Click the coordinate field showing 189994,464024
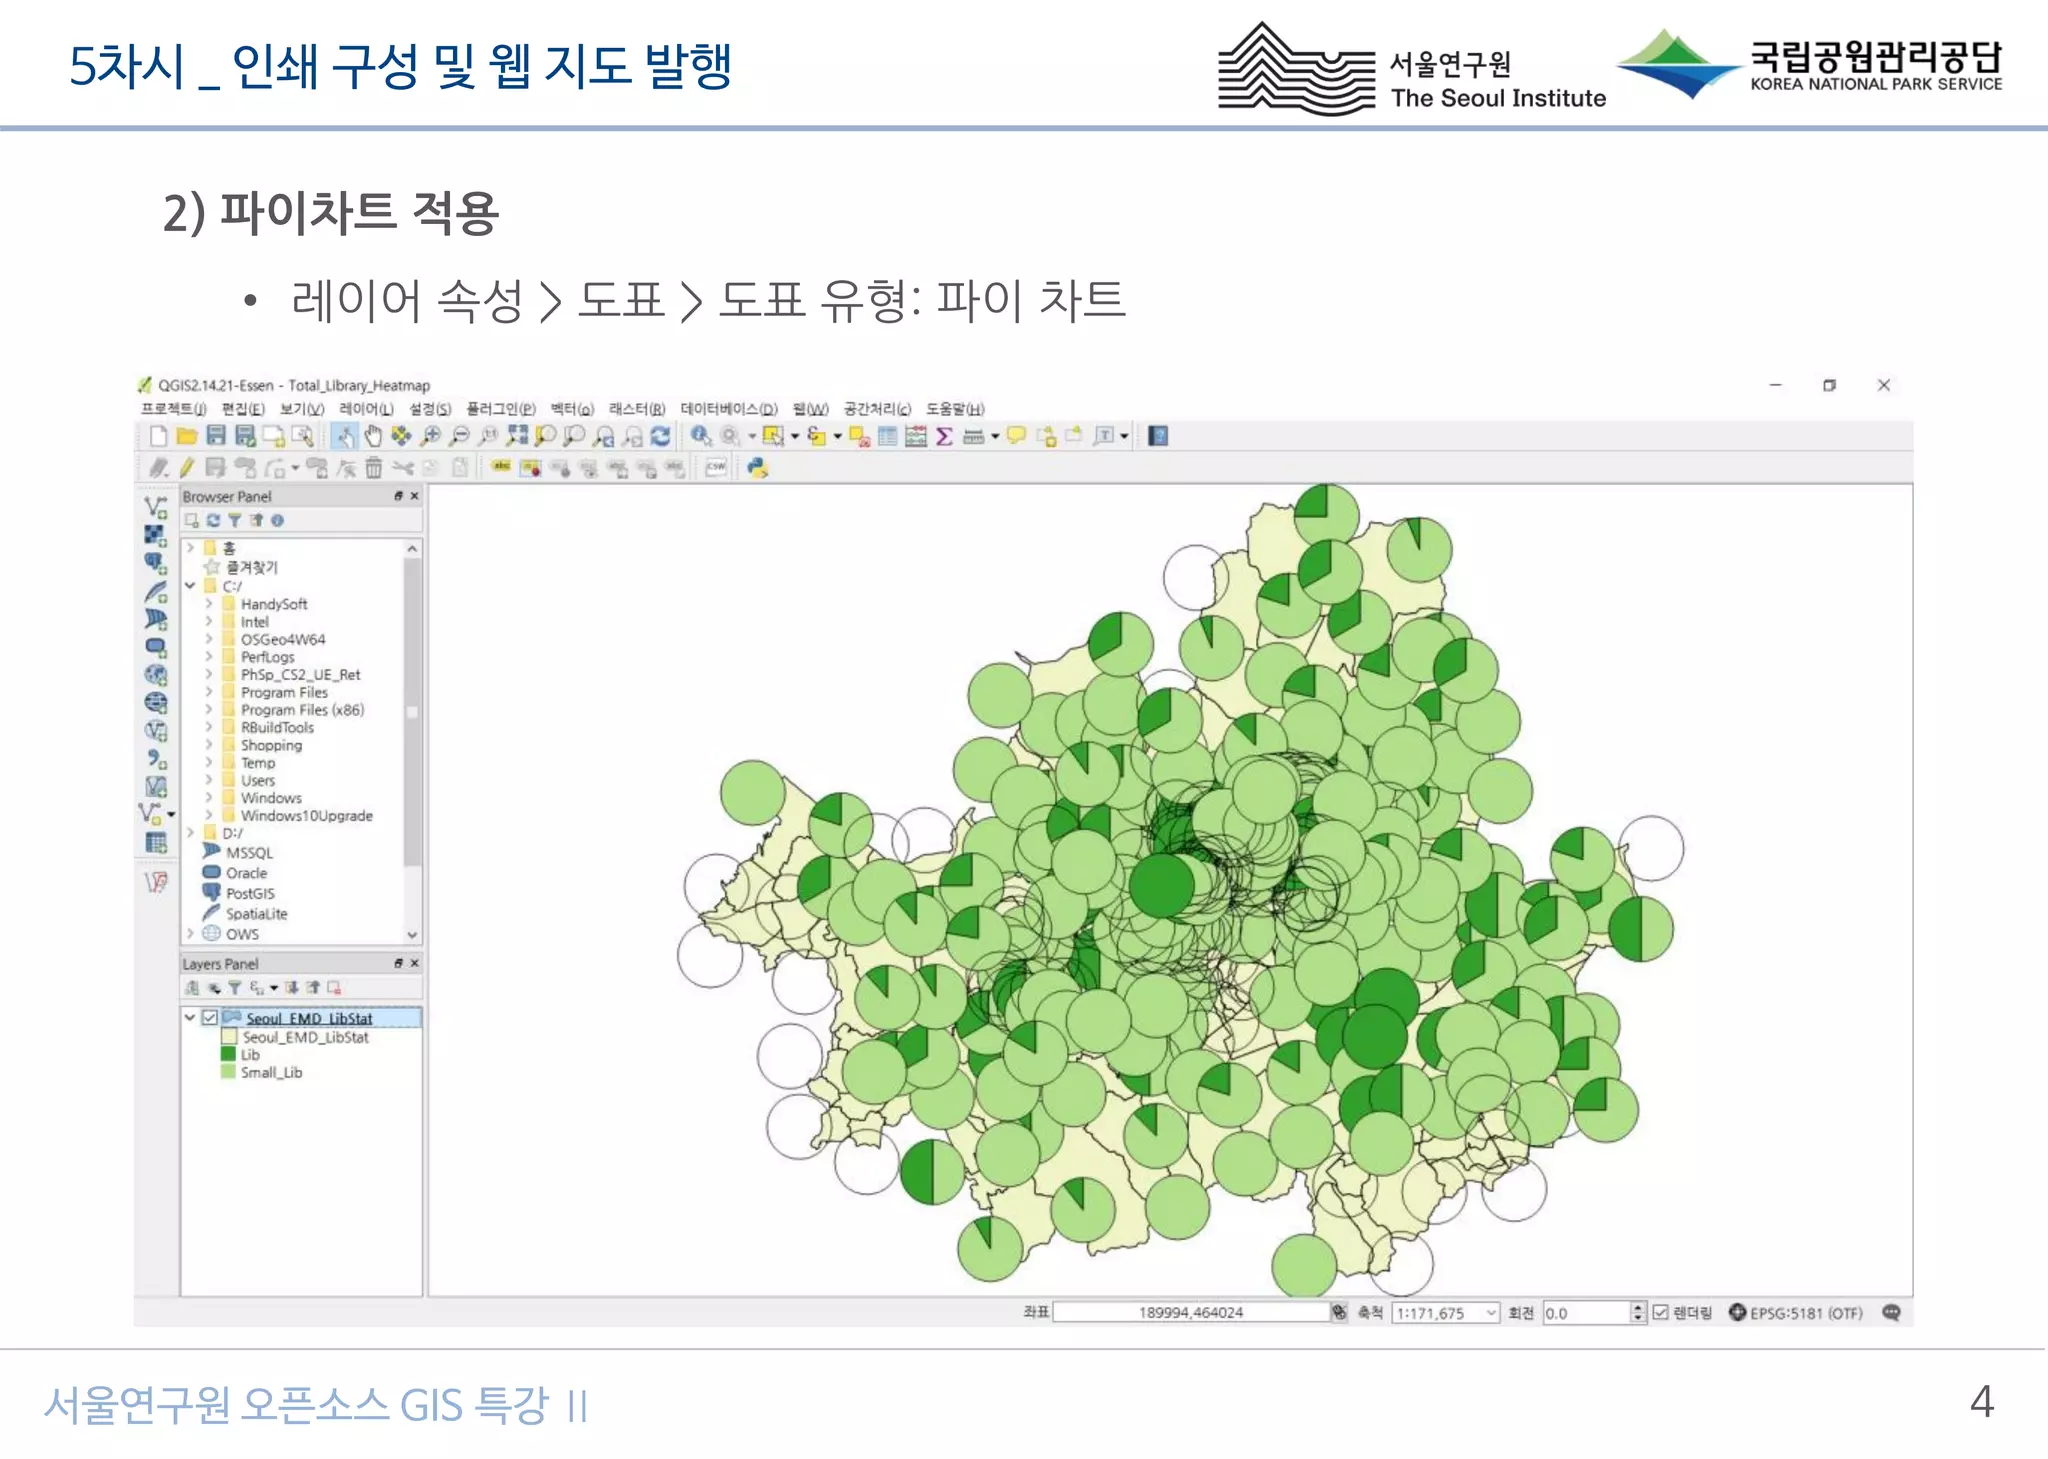2048x1459 pixels. [1191, 1313]
